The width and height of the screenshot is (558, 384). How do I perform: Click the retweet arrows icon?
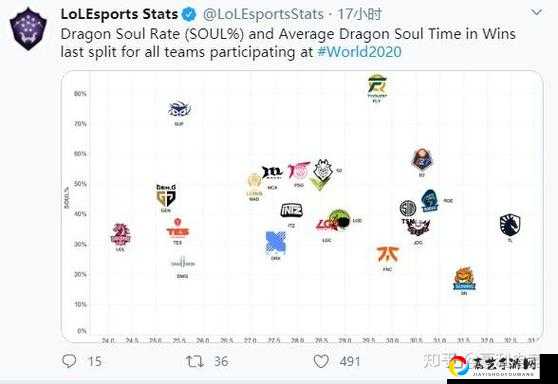point(195,362)
